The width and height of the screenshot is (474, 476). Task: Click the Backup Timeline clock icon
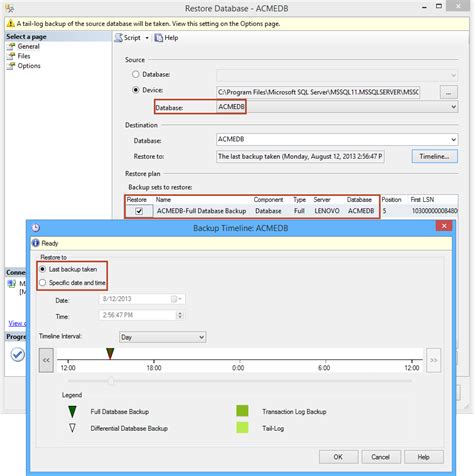tap(36, 228)
